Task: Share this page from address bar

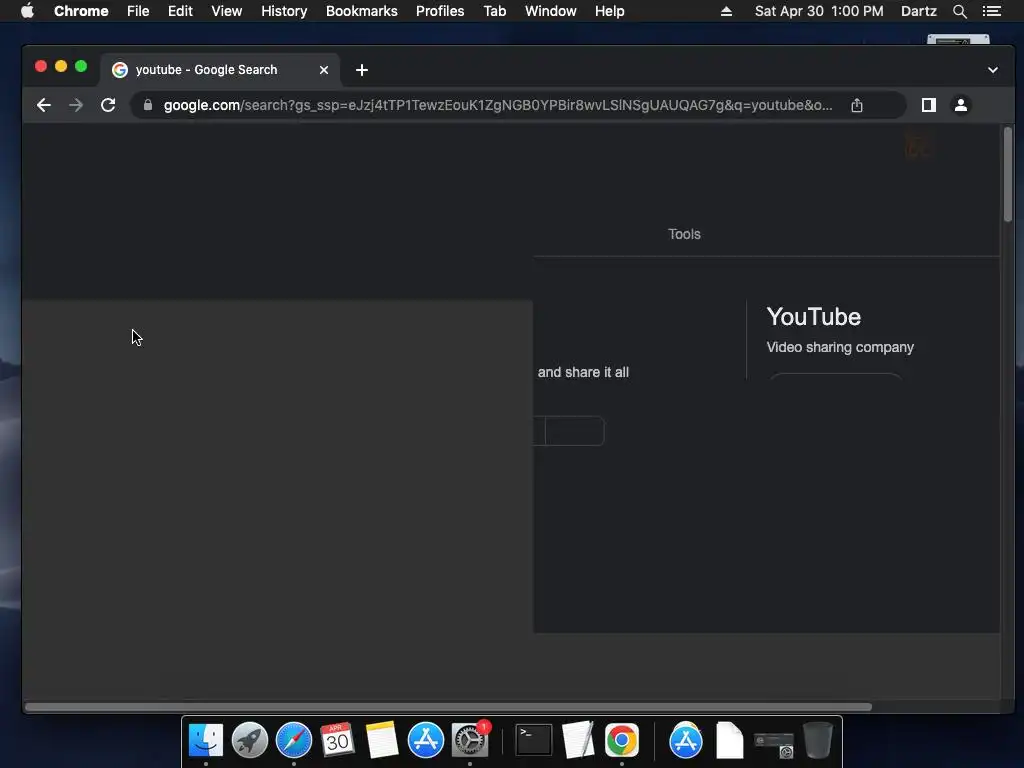Action: pyautogui.click(x=857, y=105)
